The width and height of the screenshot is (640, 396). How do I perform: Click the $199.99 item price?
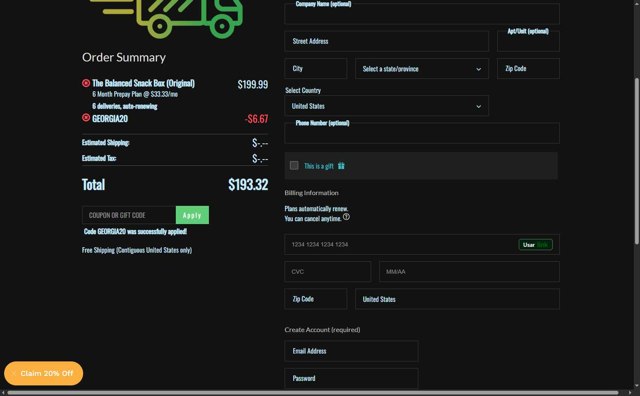point(253,85)
